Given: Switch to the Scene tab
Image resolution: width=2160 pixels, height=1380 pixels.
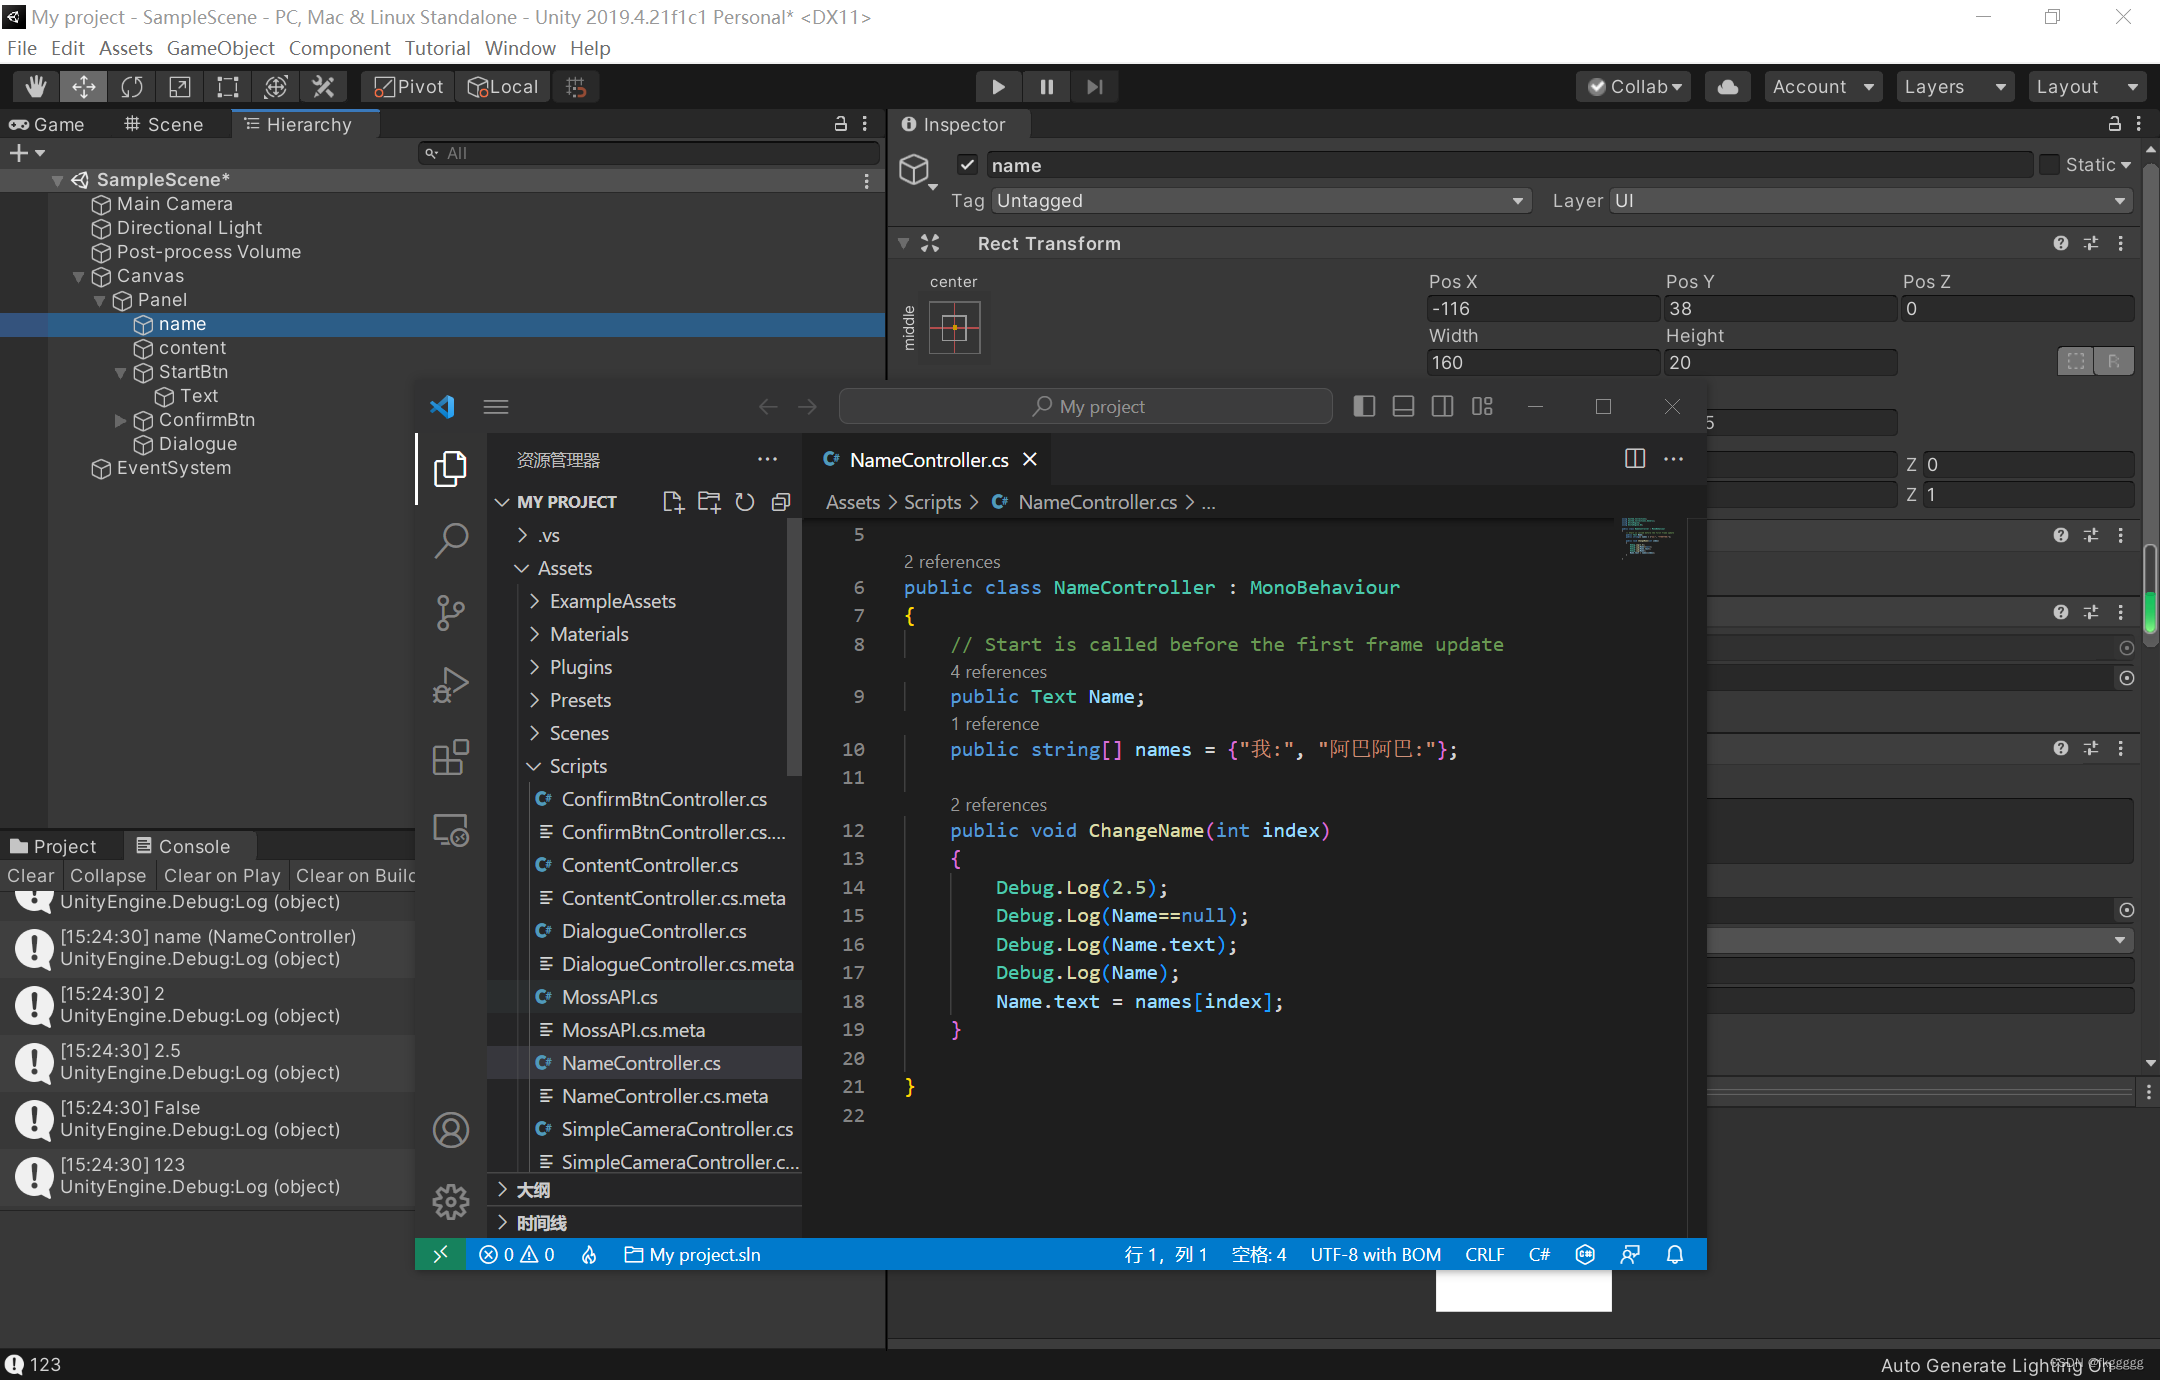Looking at the screenshot, I should coord(163,124).
